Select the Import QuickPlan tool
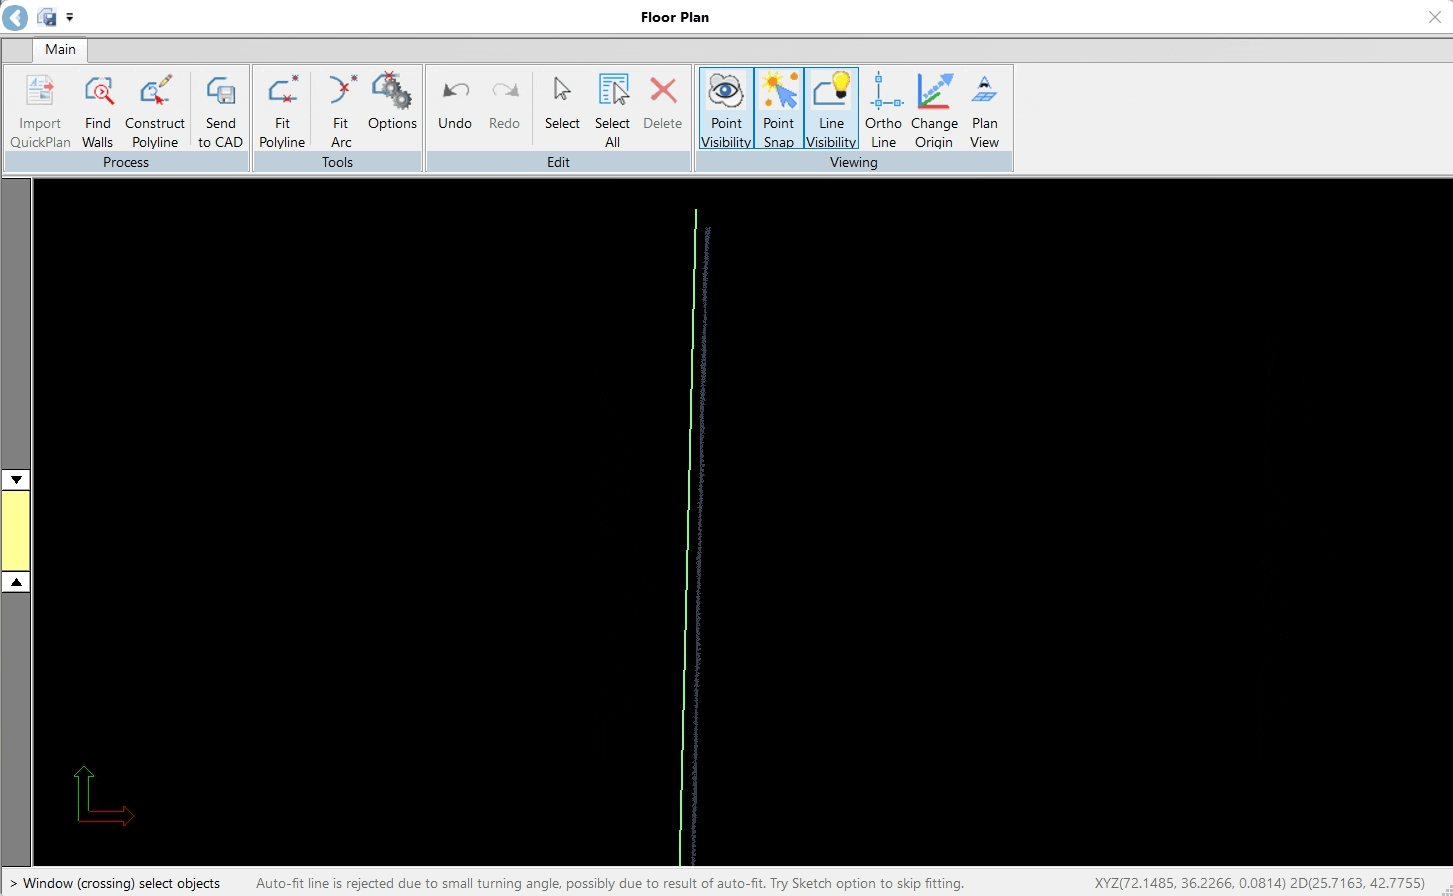This screenshot has height=896, width=1453. pos(39,108)
